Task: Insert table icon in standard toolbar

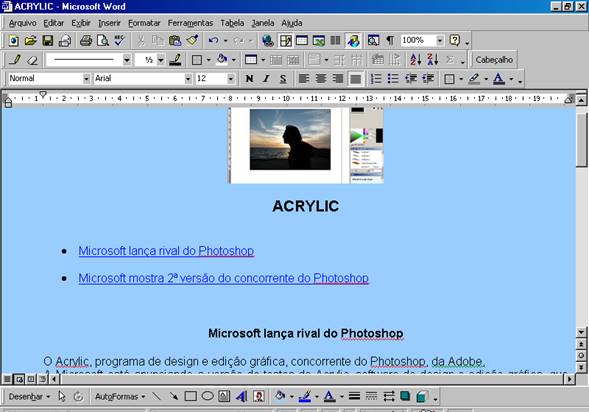Action: coord(302,40)
